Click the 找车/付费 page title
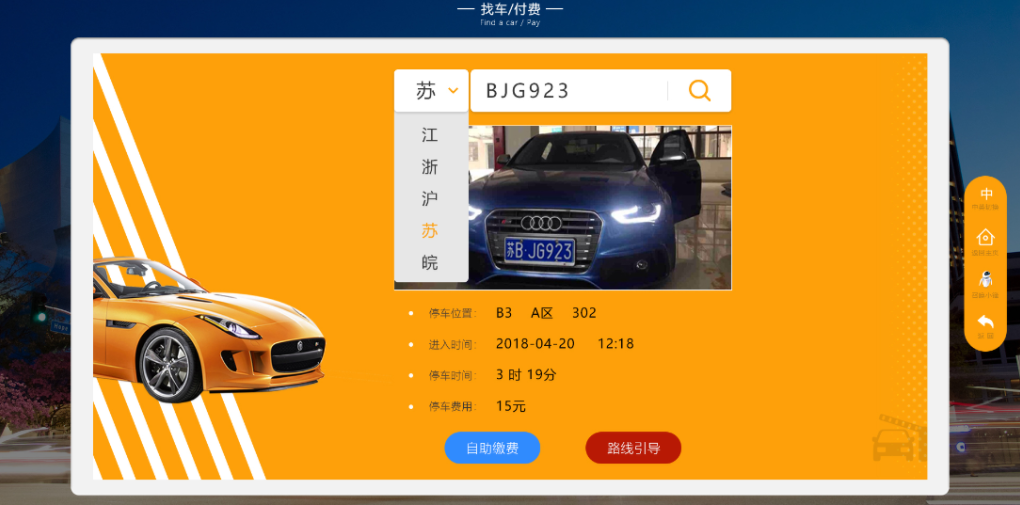This screenshot has height=505, width=1020. (510, 9)
